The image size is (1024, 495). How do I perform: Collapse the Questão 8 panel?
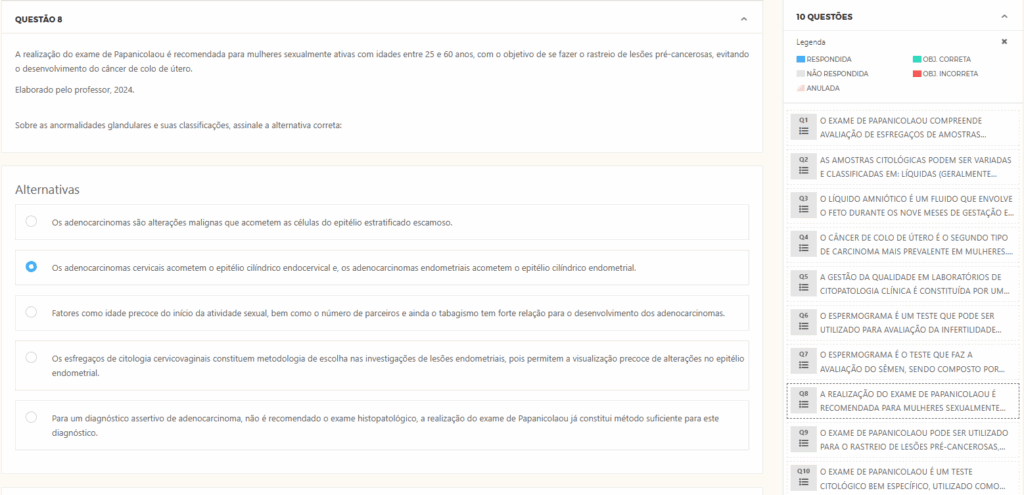tap(743, 19)
